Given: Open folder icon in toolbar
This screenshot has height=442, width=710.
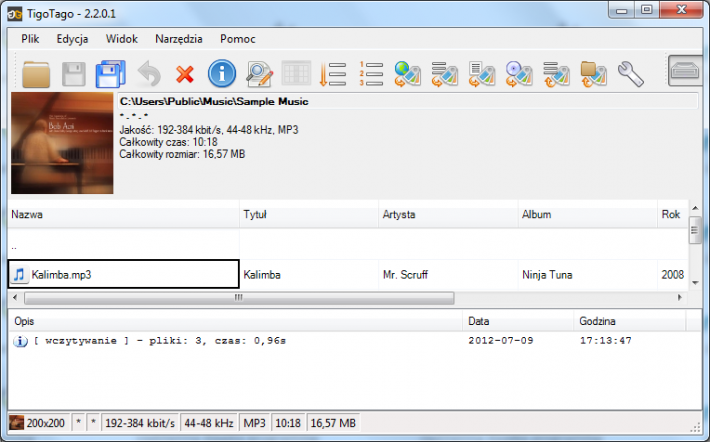Looking at the screenshot, I should click(36, 74).
